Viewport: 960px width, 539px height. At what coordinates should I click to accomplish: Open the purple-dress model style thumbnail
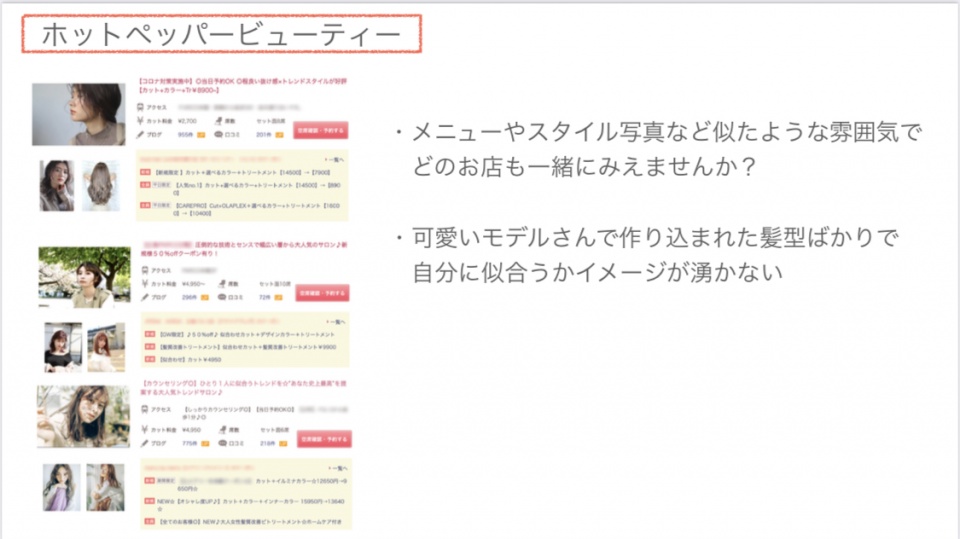pyautogui.click(x=61, y=488)
